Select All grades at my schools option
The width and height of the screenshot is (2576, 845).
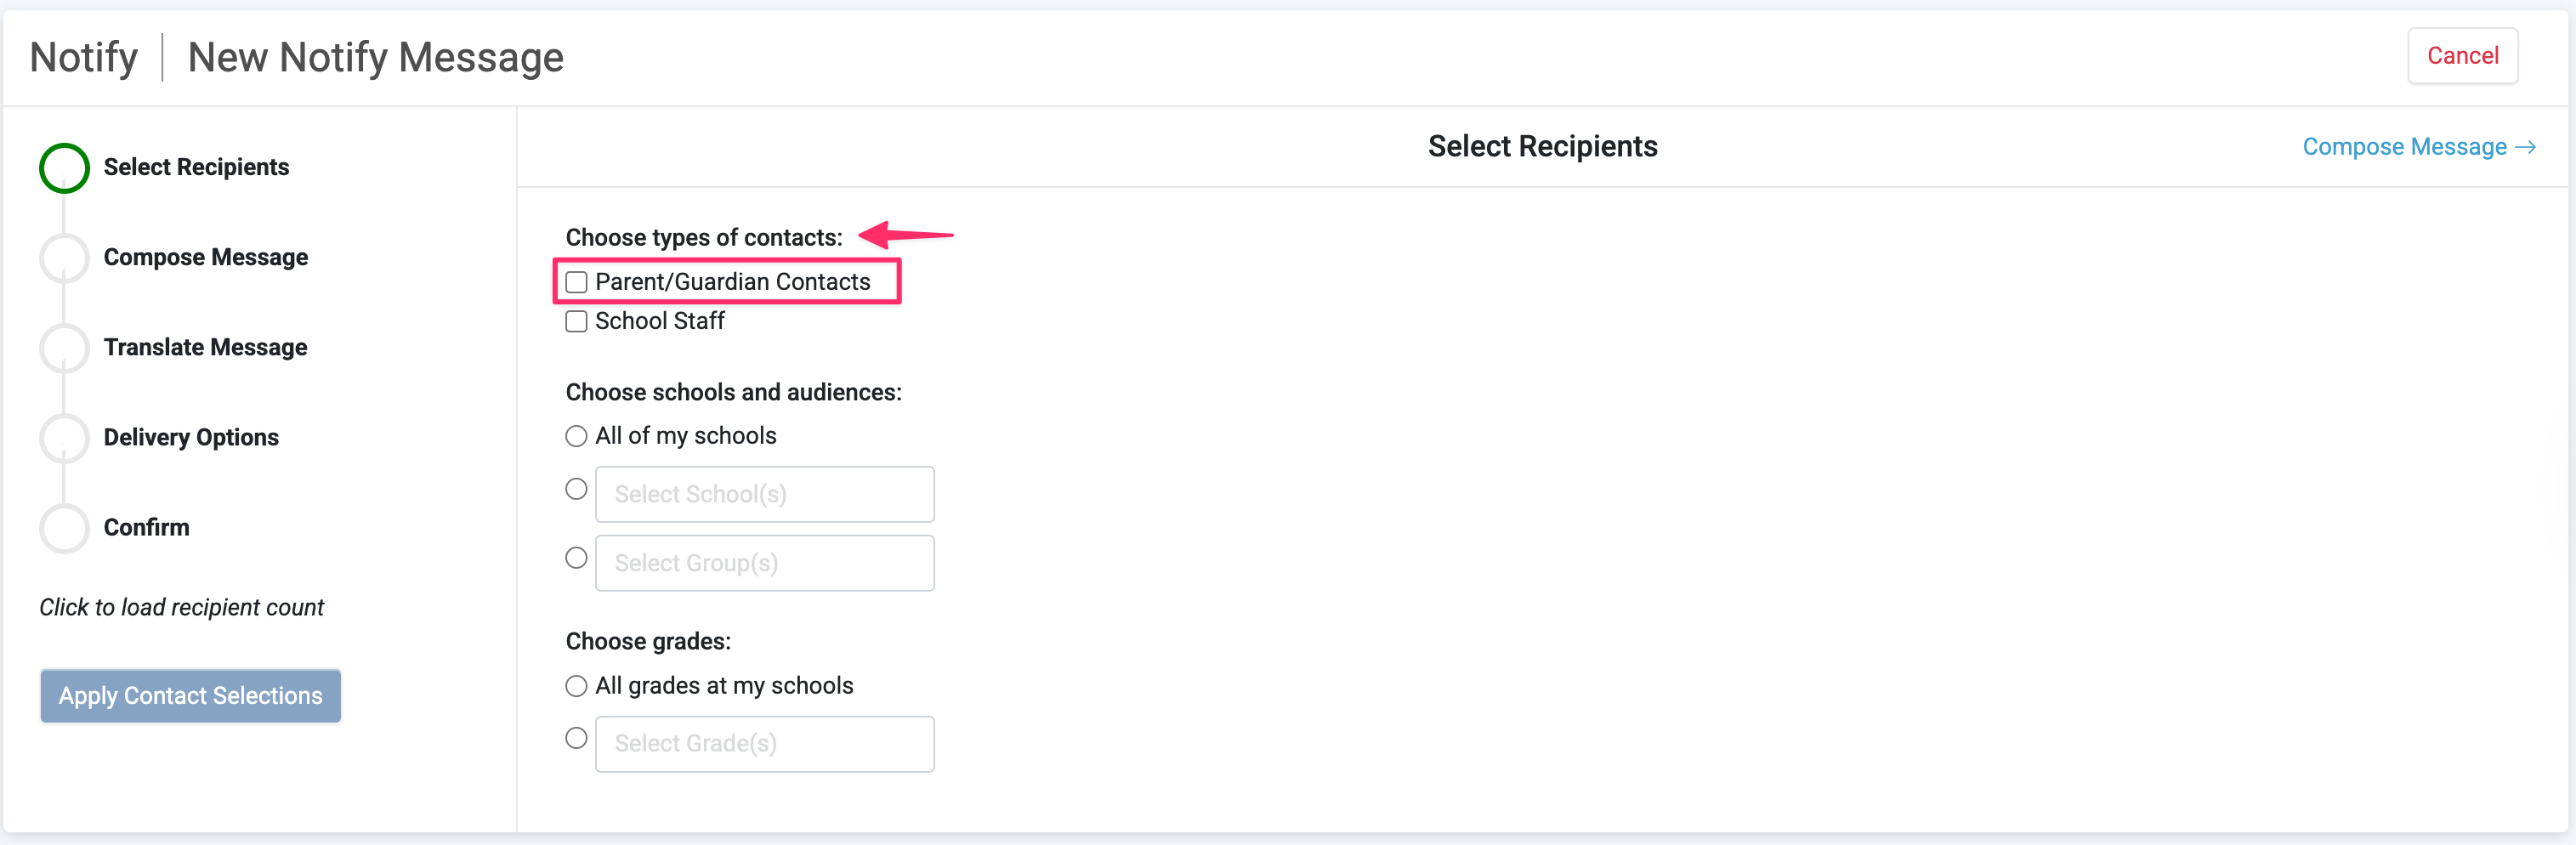(576, 687)
